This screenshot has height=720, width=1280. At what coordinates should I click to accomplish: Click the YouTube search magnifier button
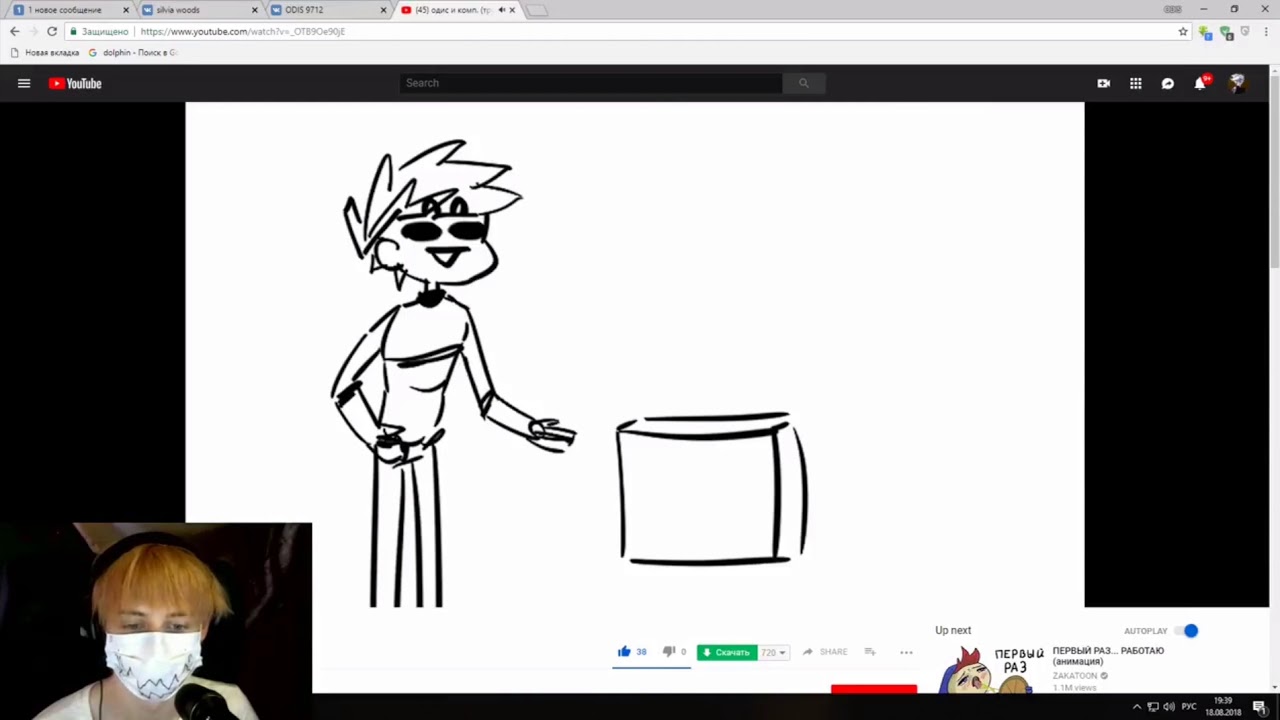point(803,83)
